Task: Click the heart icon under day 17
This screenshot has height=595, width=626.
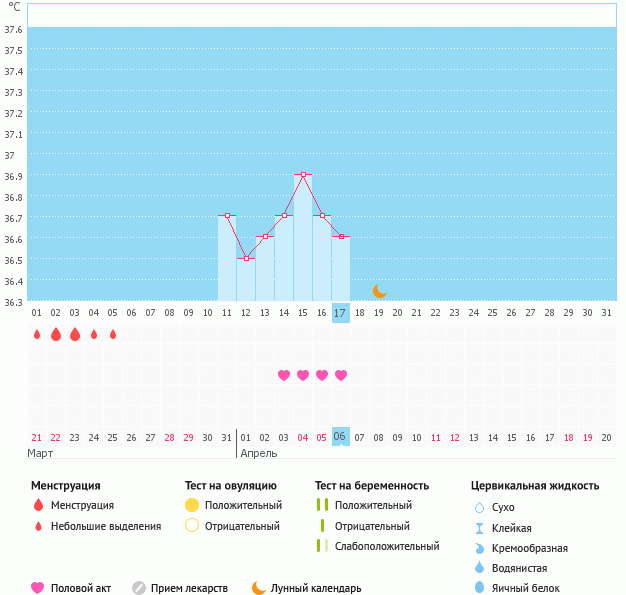Action: pyautogui.click(x=341, y=375)
